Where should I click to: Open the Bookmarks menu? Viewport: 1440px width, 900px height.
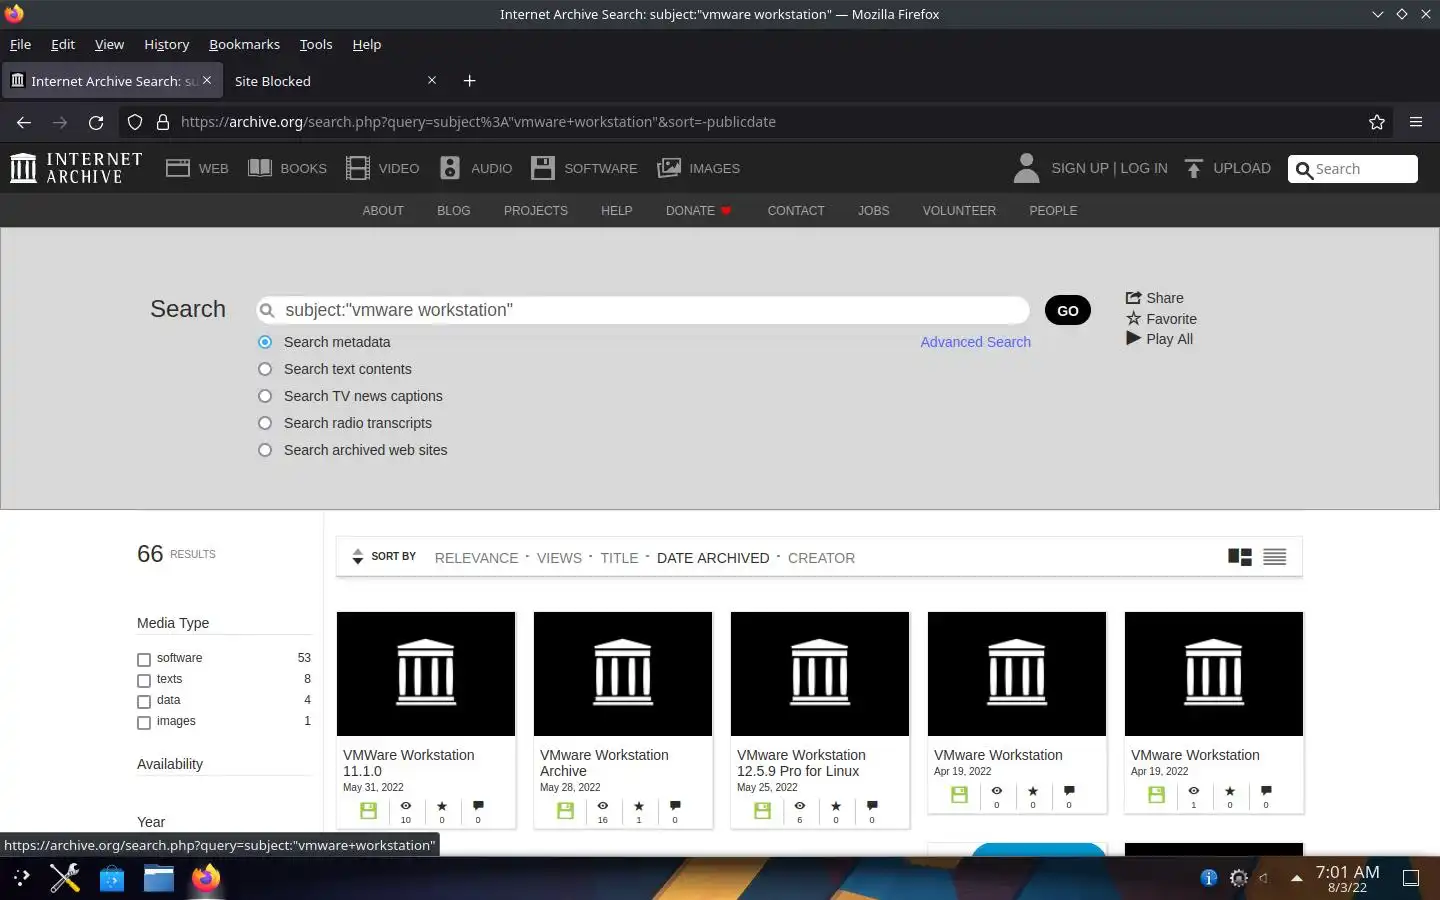[244, 44]
